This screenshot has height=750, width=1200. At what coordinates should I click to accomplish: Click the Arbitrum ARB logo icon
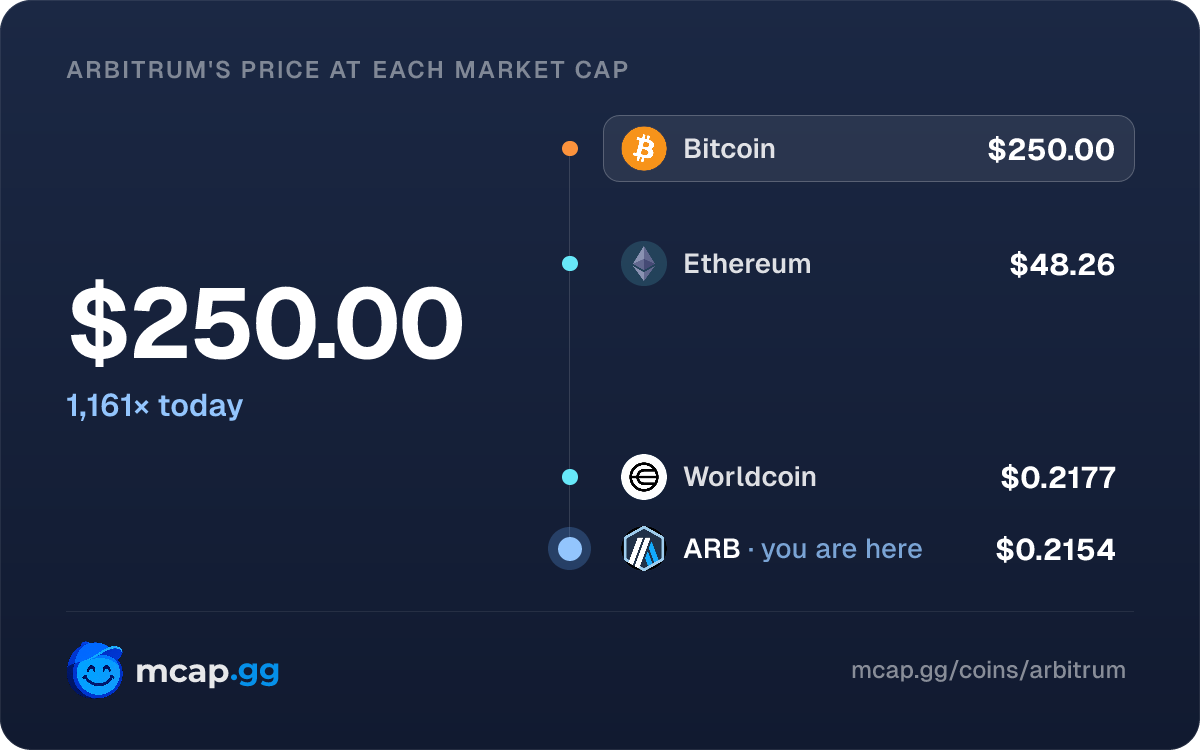coord(644,549)
